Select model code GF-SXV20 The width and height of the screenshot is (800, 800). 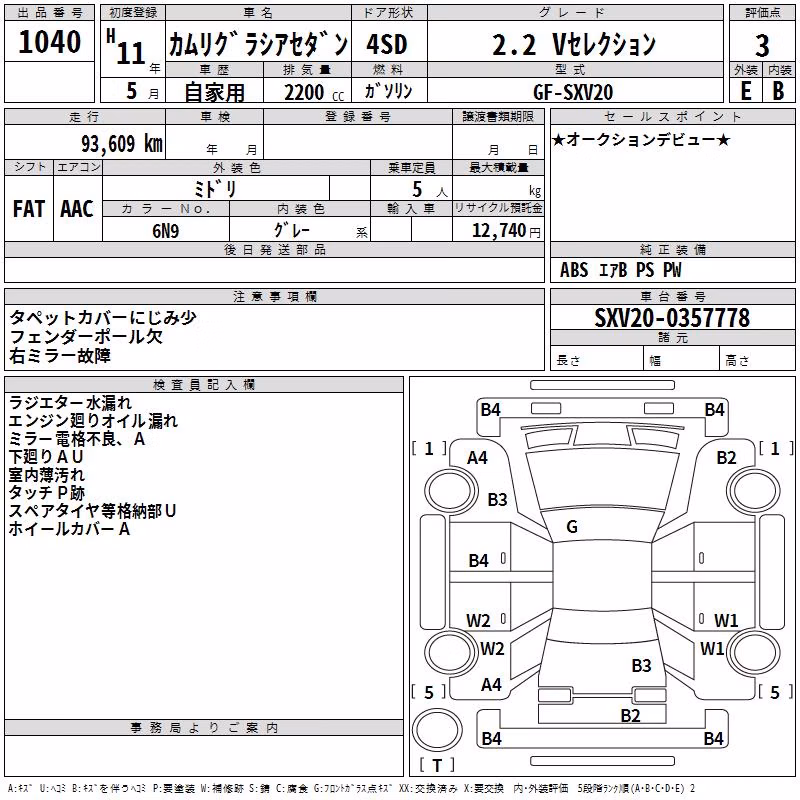coord(573,92)
